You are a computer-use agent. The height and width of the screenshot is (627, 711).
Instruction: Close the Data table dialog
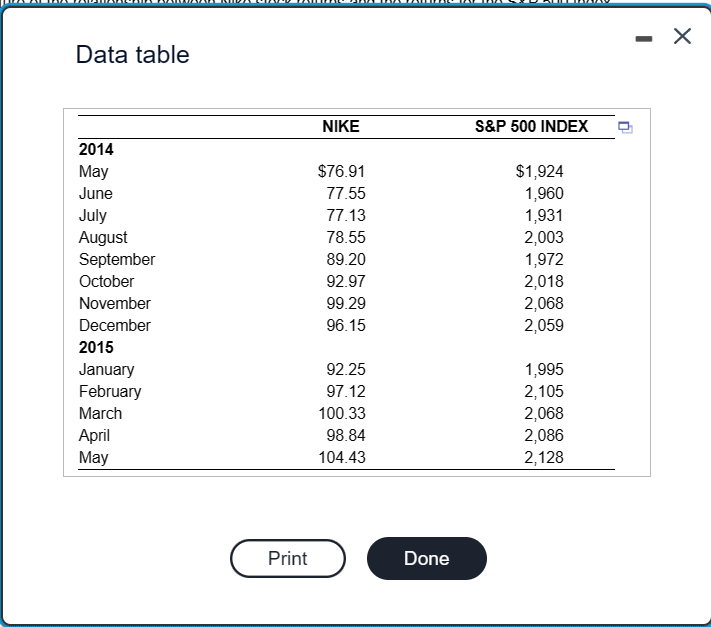click(682, 37)
